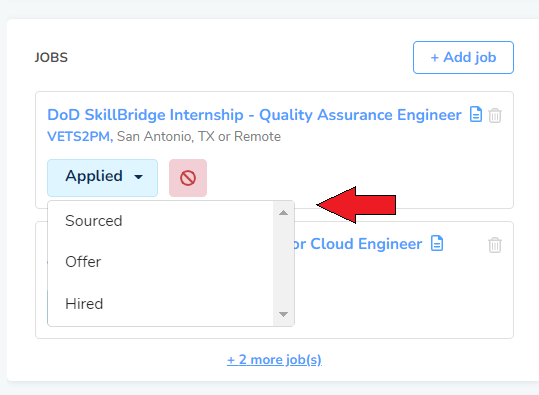
Task: Click the + Add job button
Action: [x=463, y=57]
